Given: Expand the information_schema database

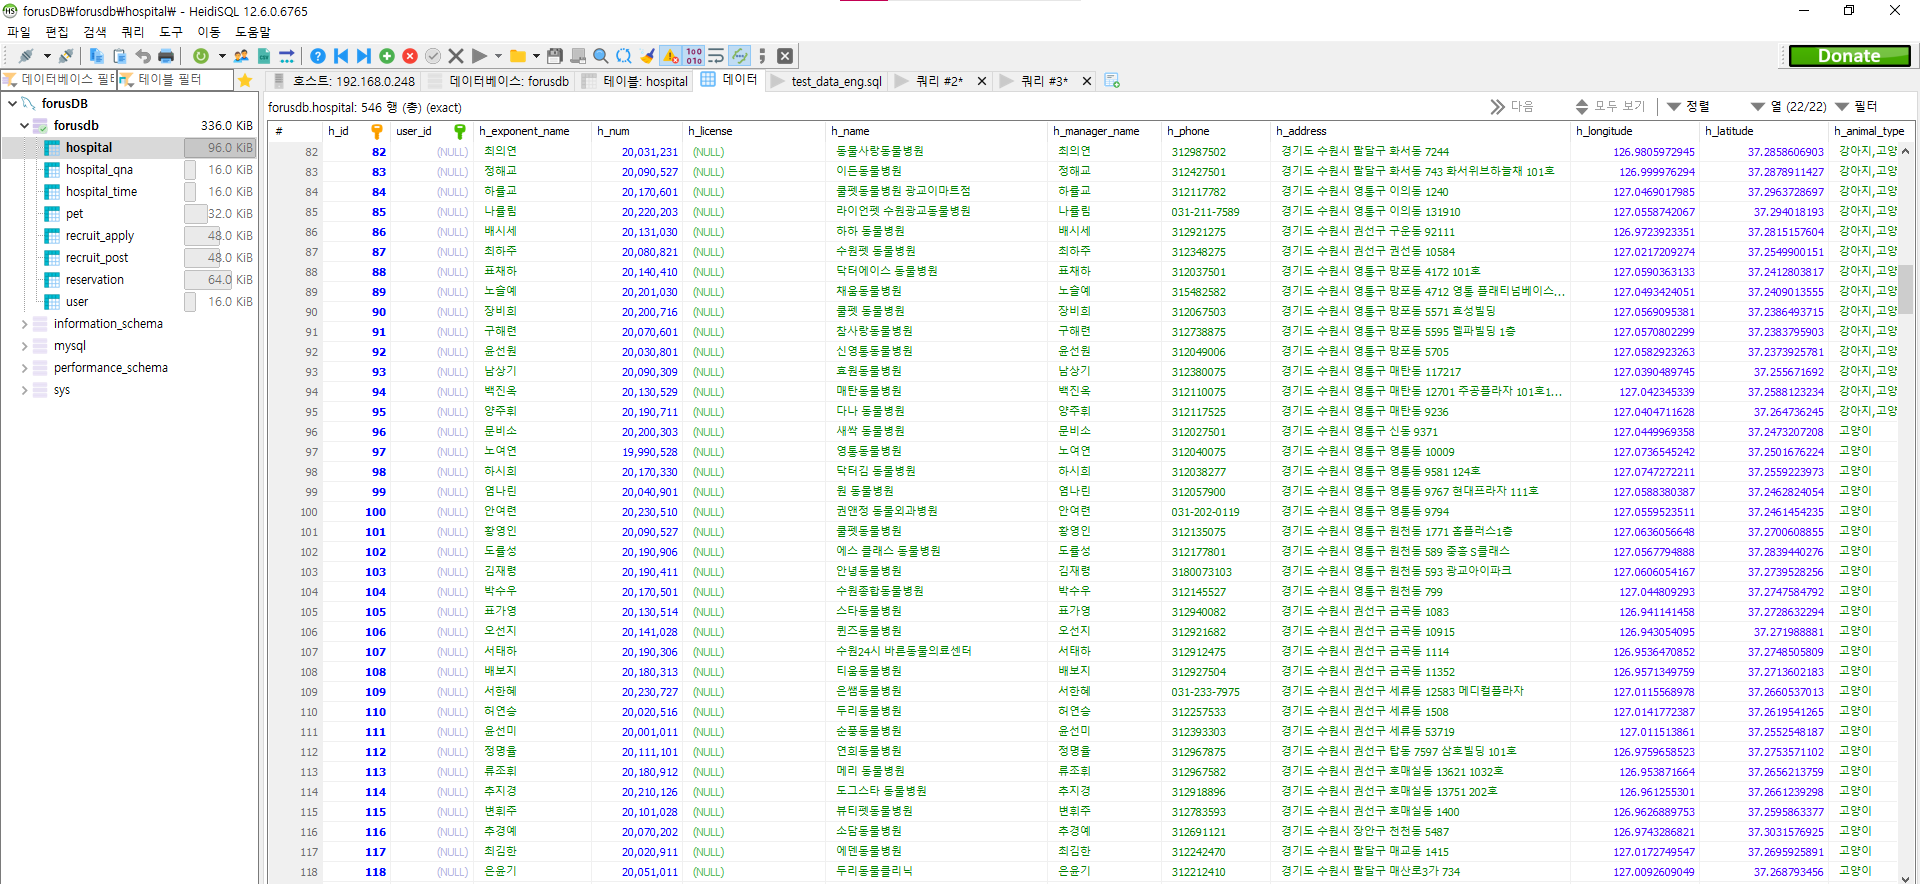Looking at the screenshot, I should [24, 324].
